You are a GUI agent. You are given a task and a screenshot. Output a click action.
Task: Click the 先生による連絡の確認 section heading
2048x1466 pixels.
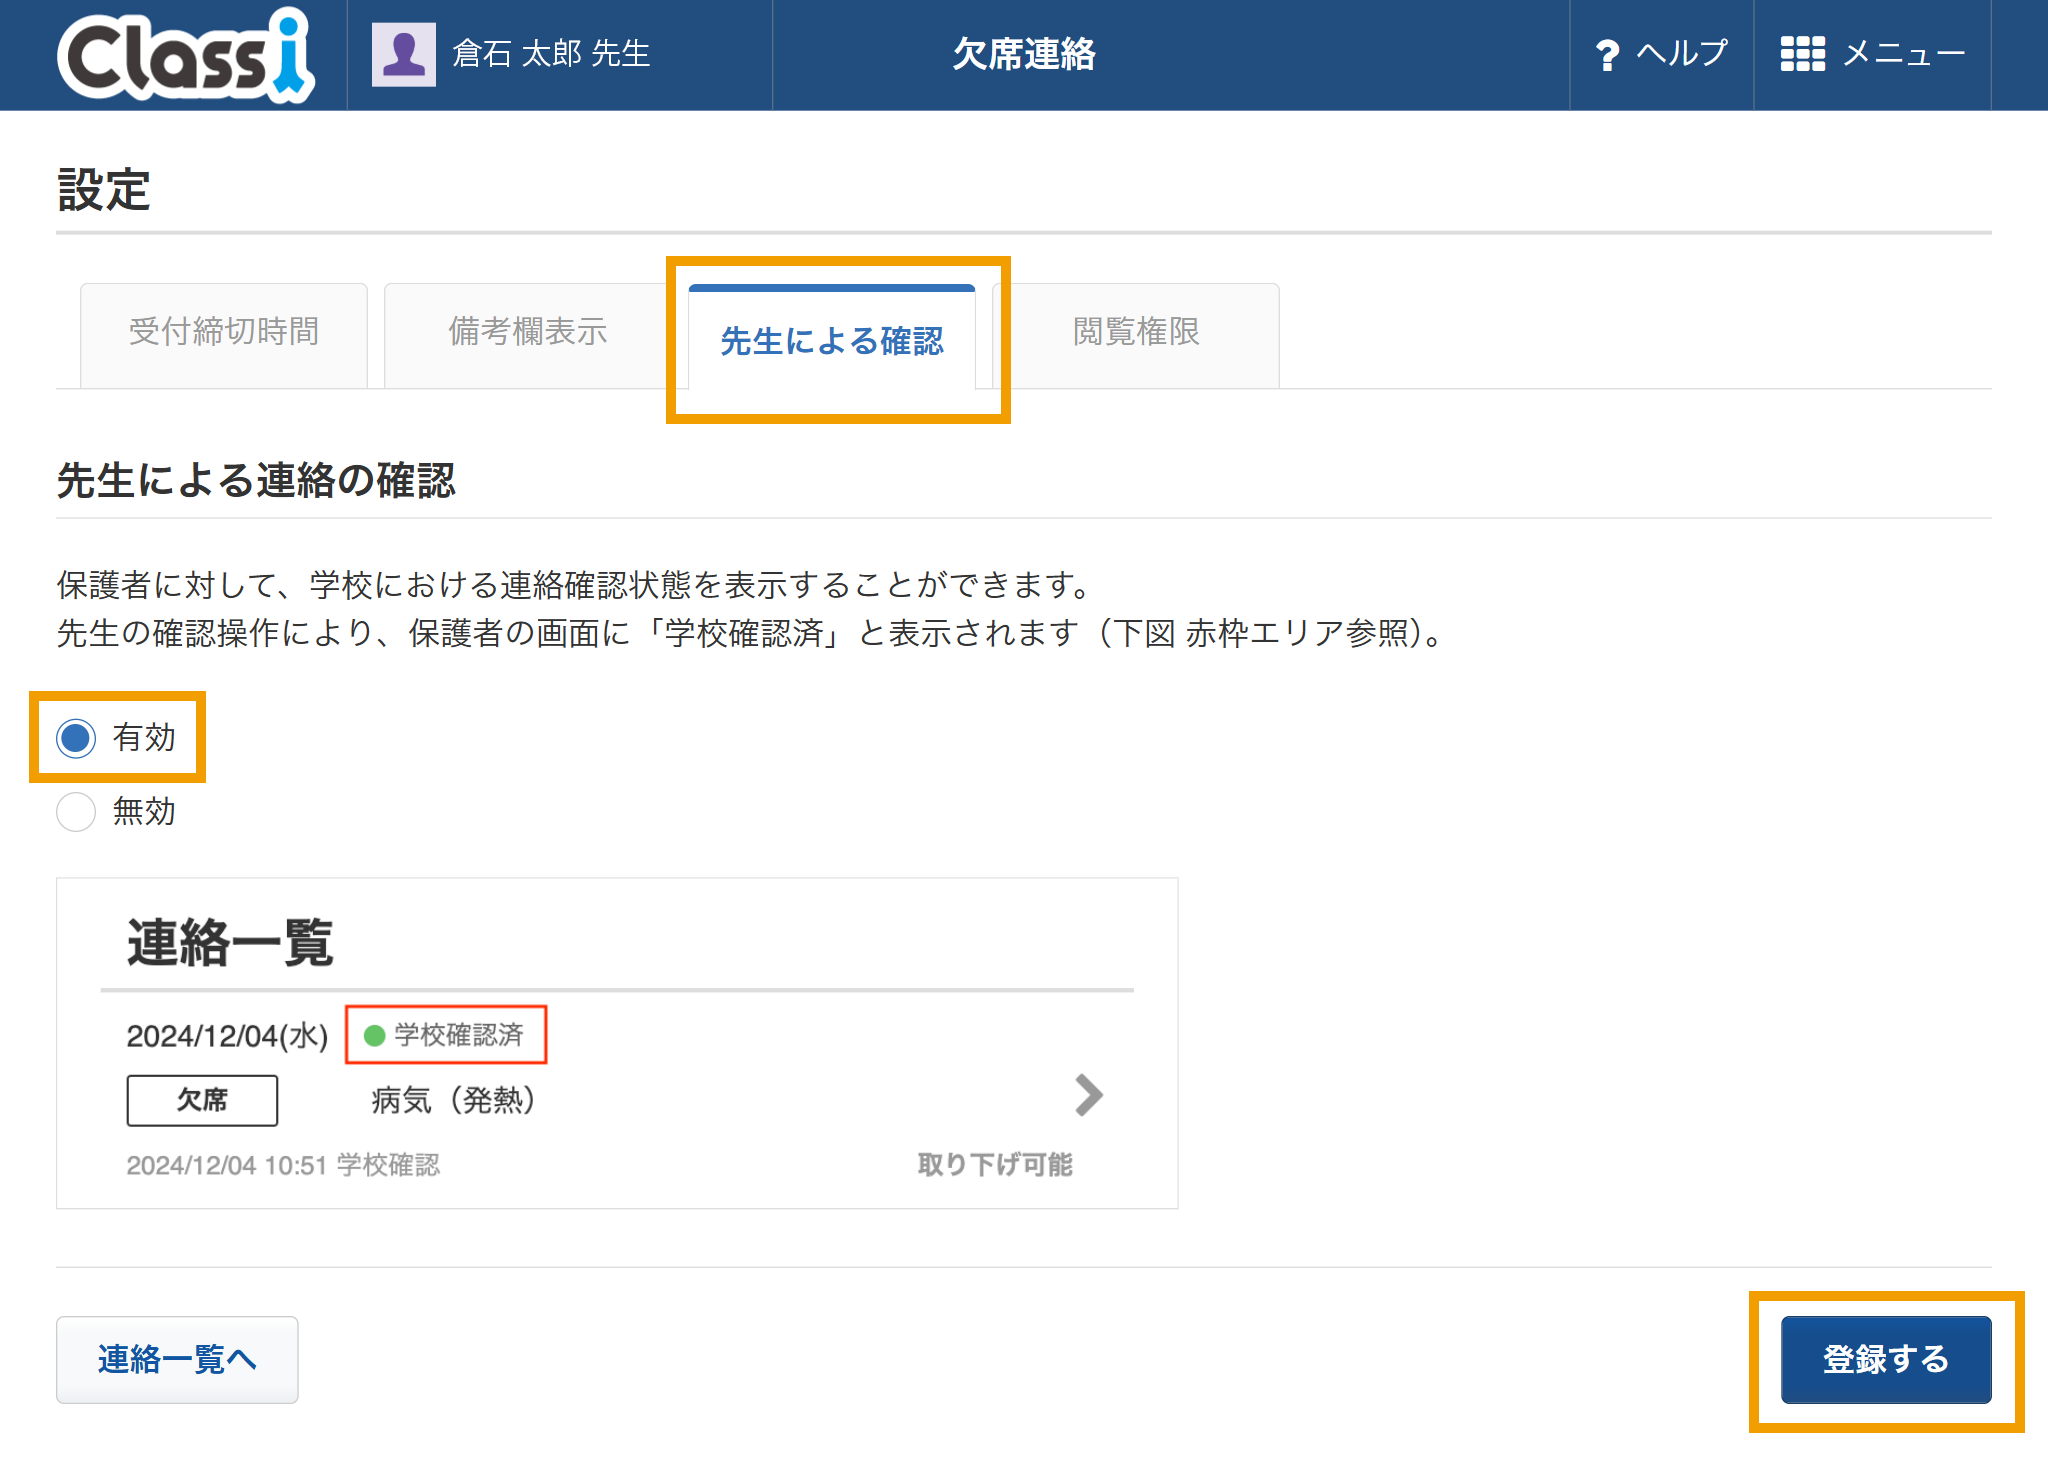coord(256,481)
